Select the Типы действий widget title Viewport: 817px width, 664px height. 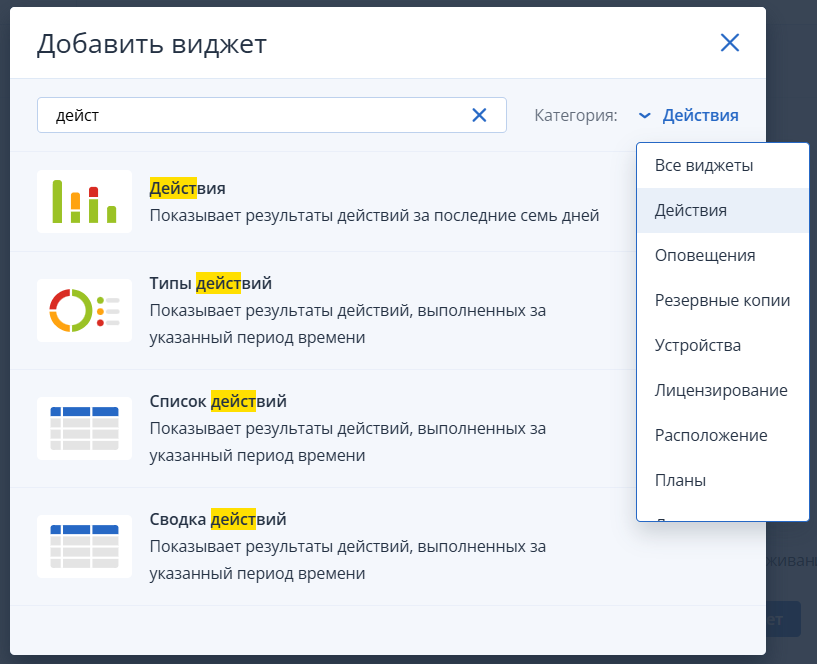click(211, 283)
